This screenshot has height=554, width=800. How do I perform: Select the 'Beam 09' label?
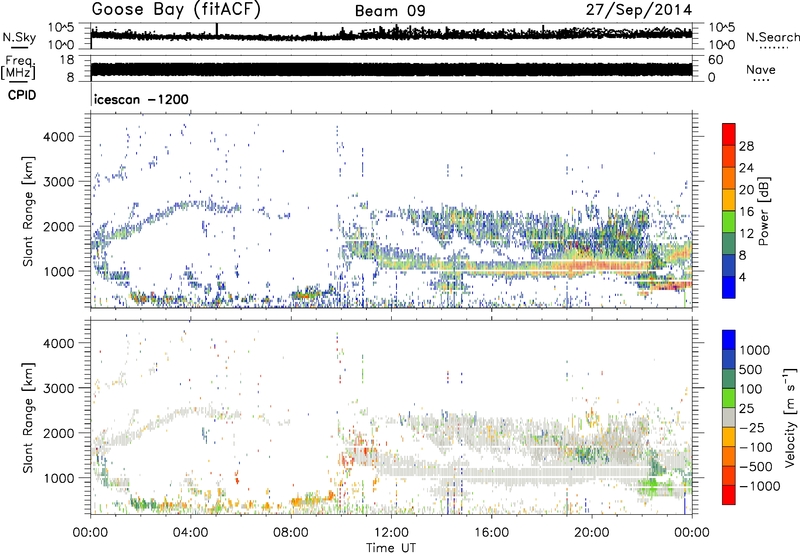(x=390, y=11)
